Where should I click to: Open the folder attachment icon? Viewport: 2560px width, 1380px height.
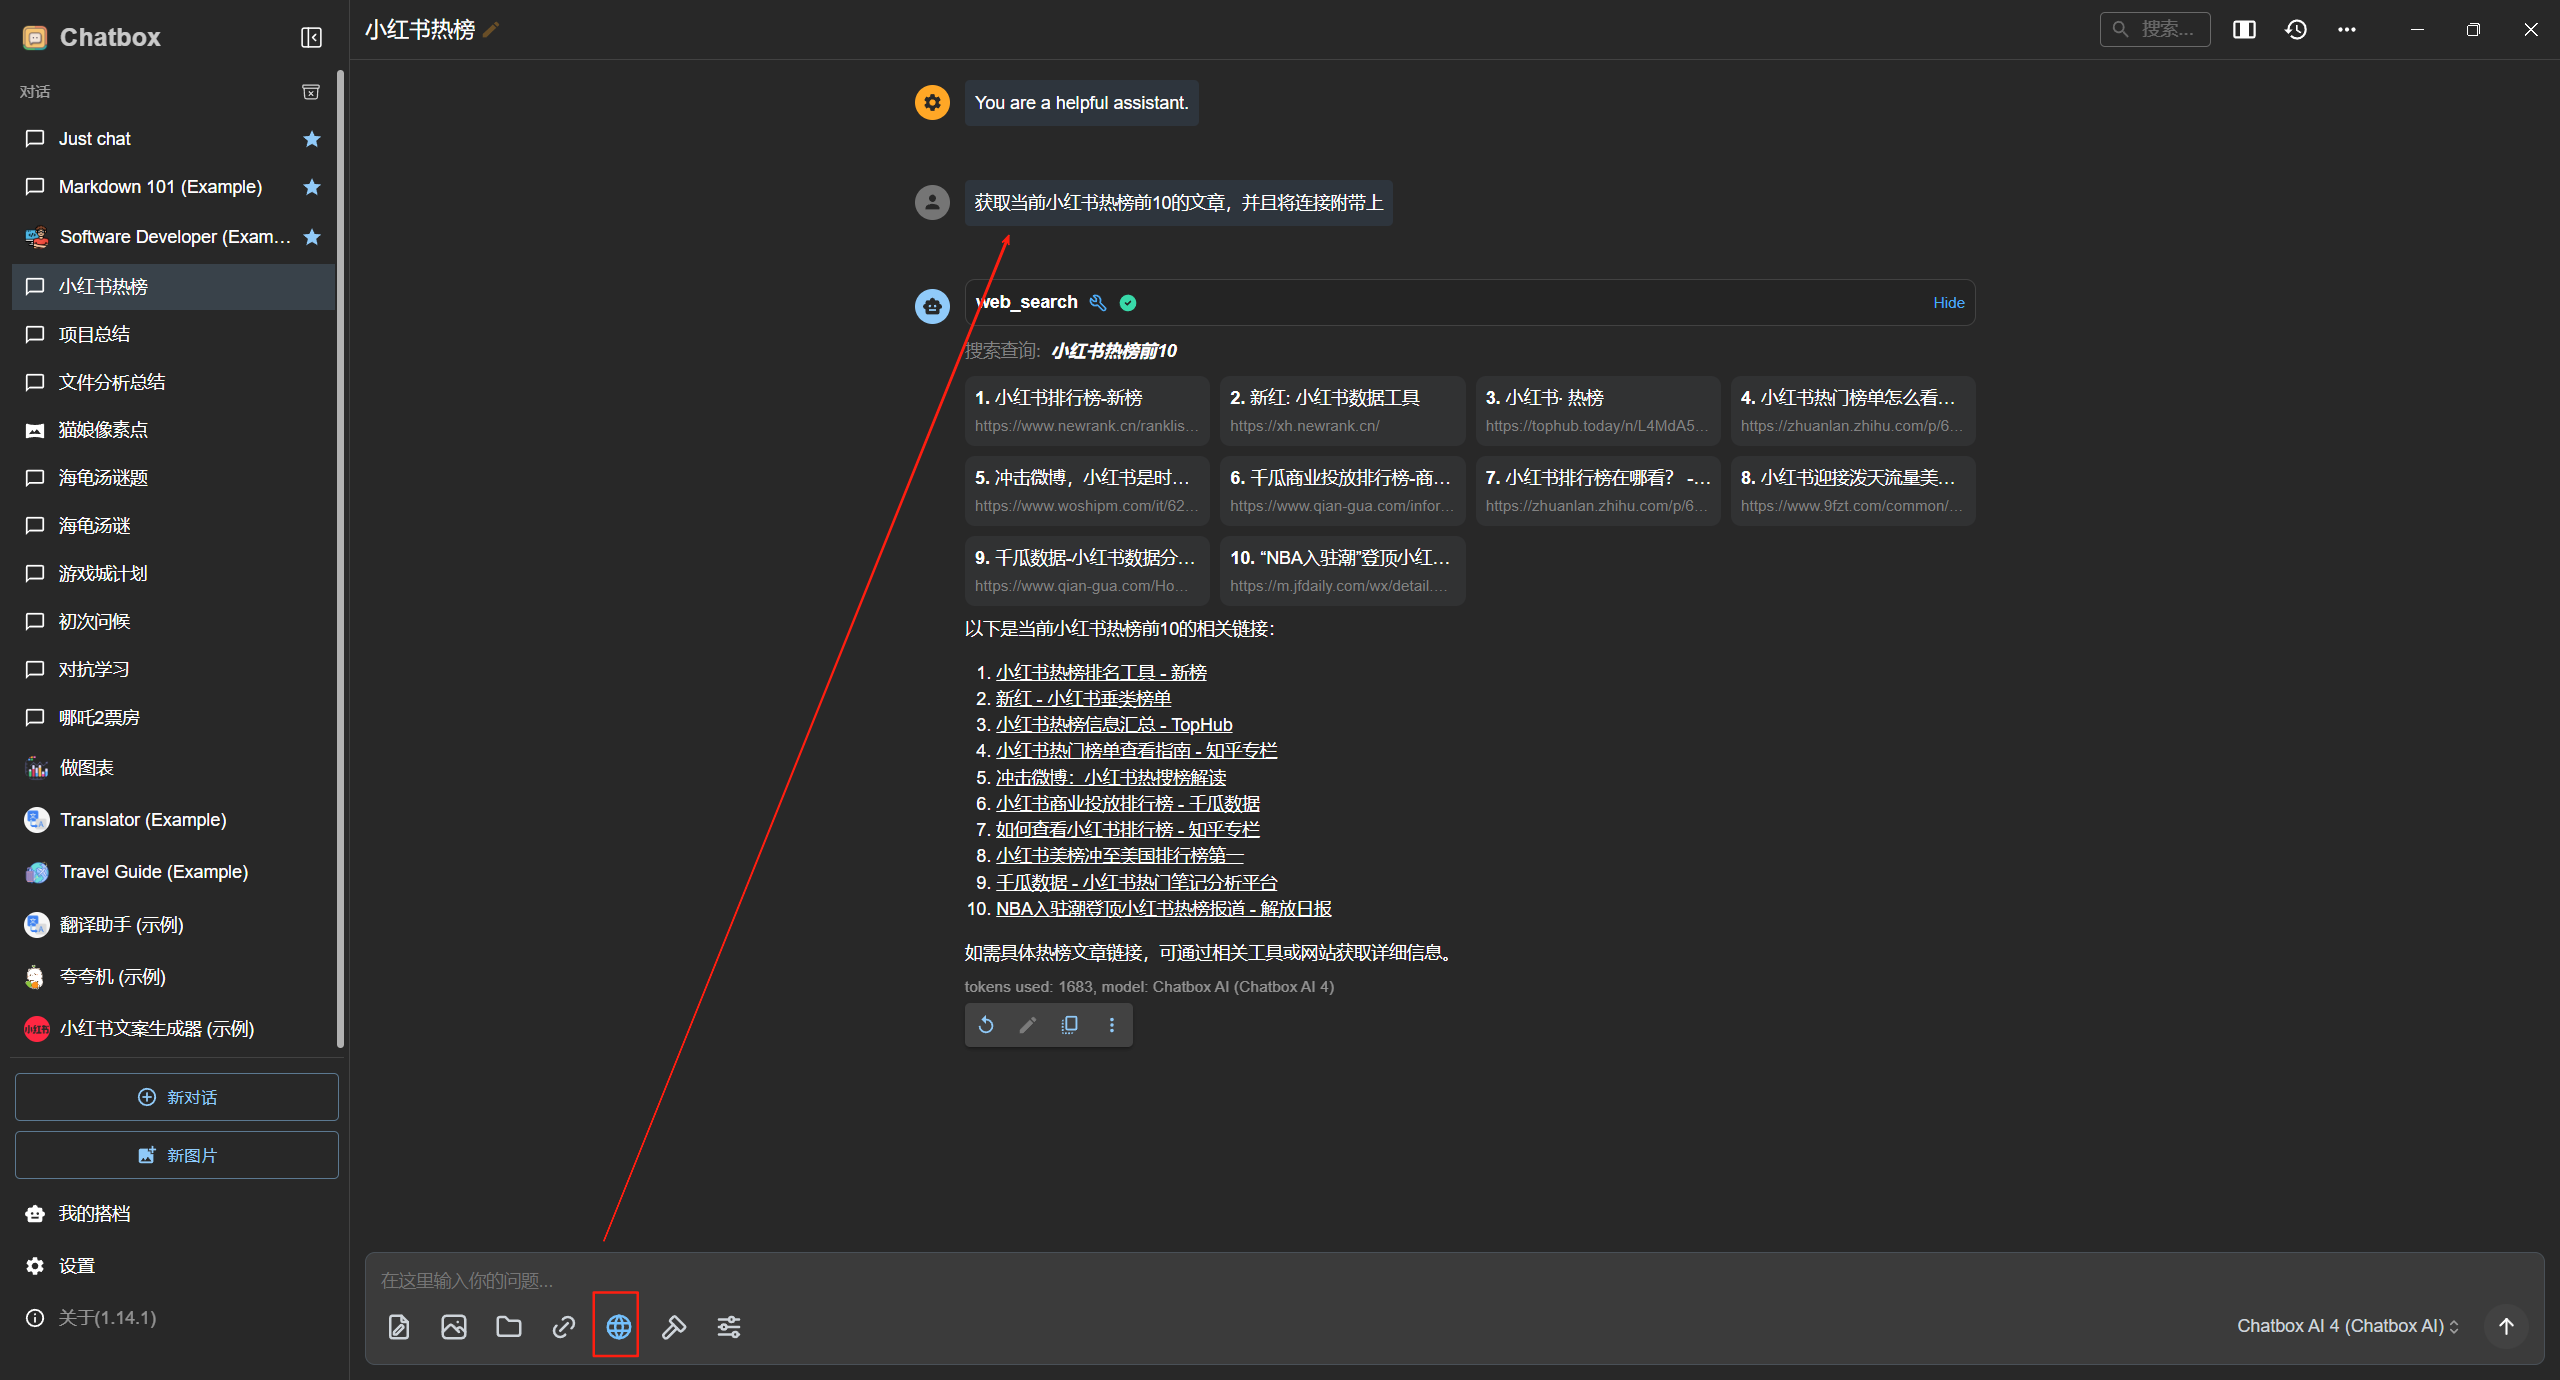(x=509, y=1327)
